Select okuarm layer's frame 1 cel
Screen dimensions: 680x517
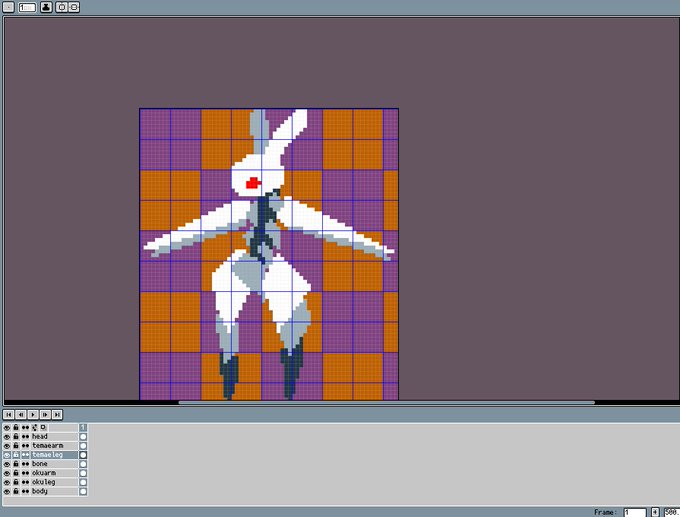(x=83, y=473)
